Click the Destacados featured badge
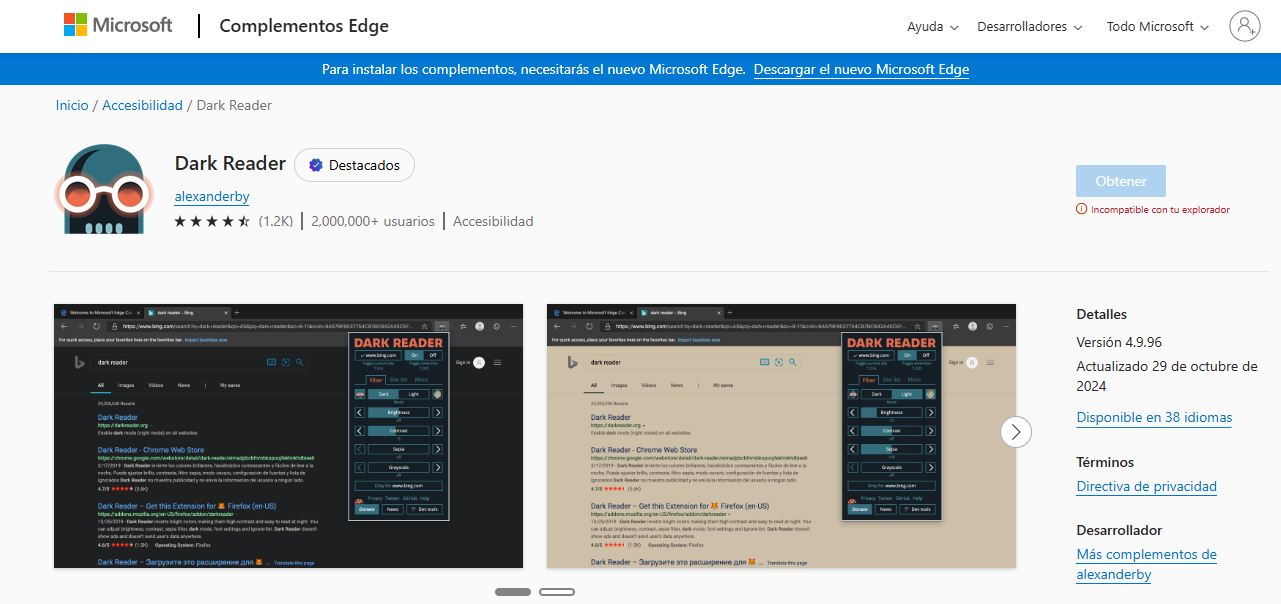This screenshot has width=1281, height=604. click(354, 165)
